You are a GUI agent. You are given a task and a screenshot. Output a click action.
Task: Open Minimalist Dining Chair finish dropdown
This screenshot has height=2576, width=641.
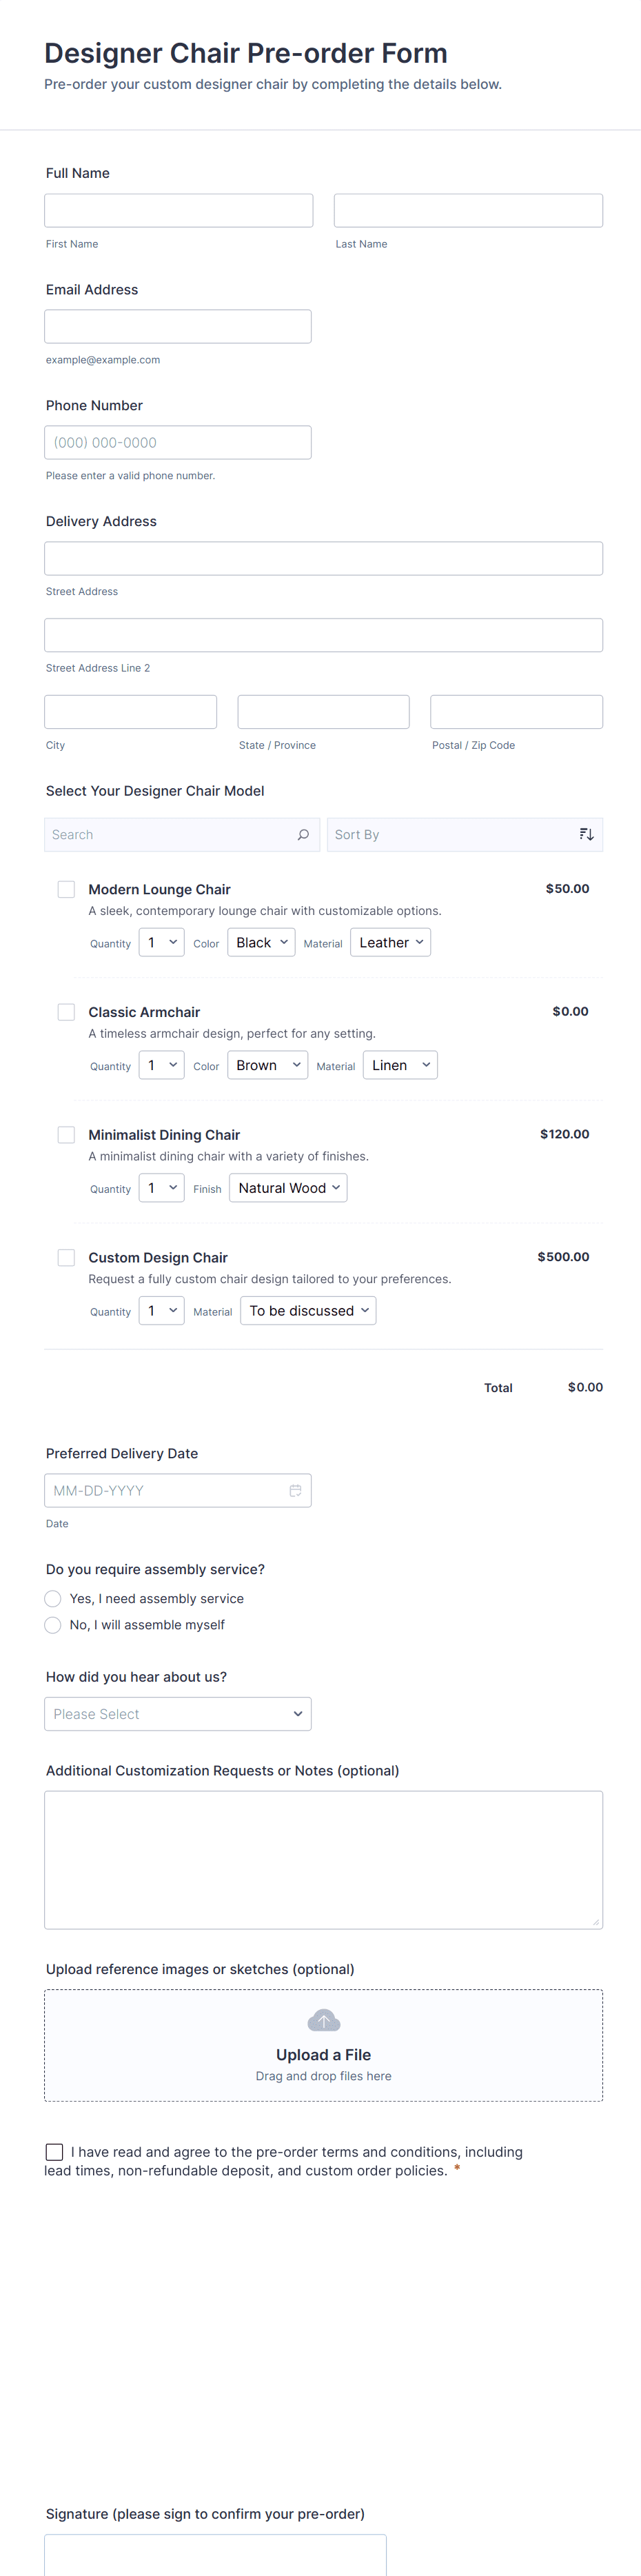(x=288, y=1188)
